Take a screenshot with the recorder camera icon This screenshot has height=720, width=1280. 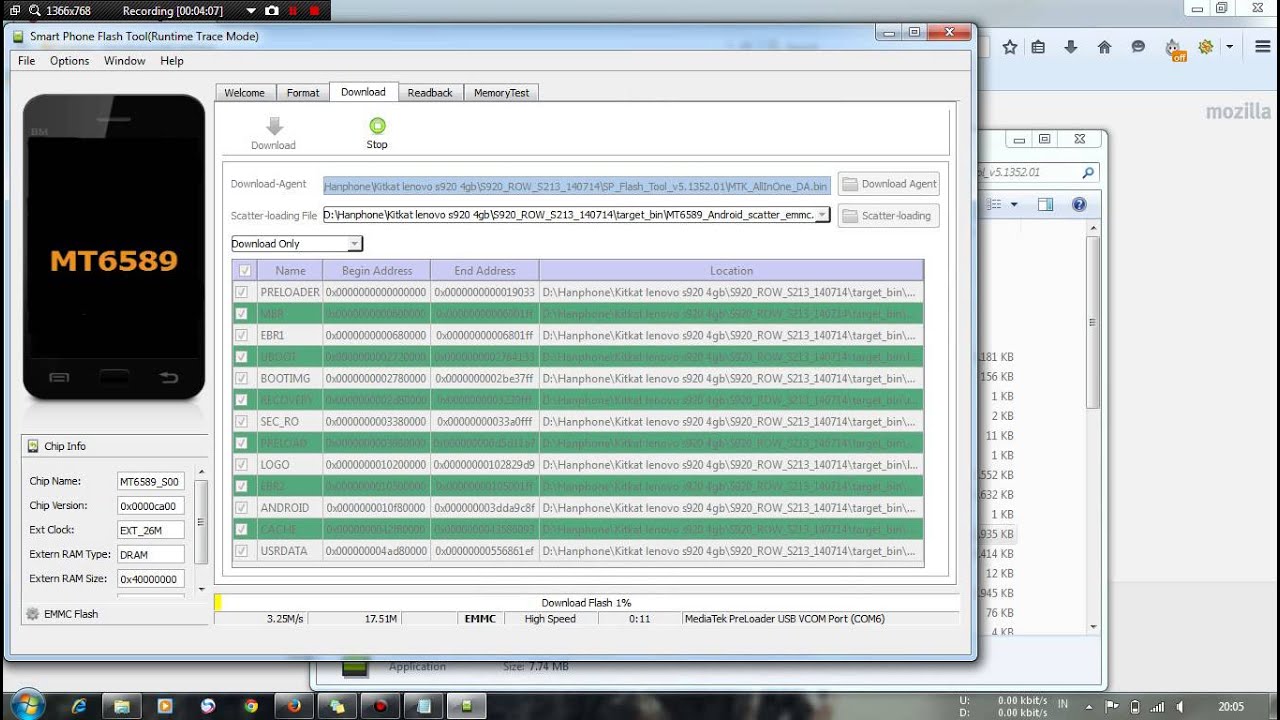(x=271, y=11)
